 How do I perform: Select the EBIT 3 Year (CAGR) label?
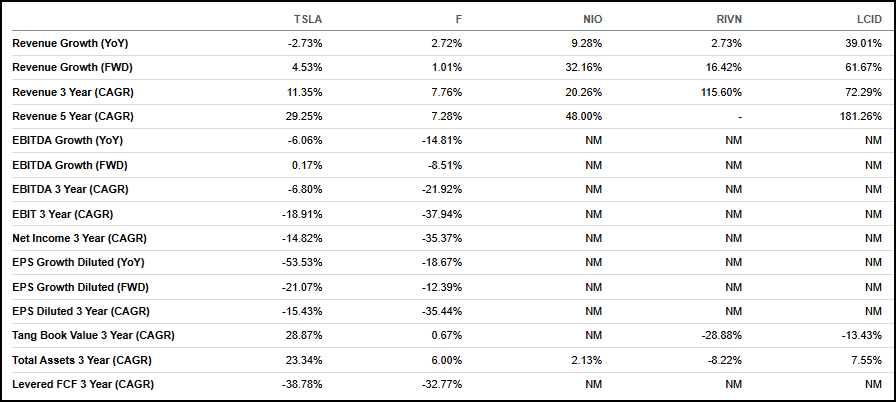[62, 214]
